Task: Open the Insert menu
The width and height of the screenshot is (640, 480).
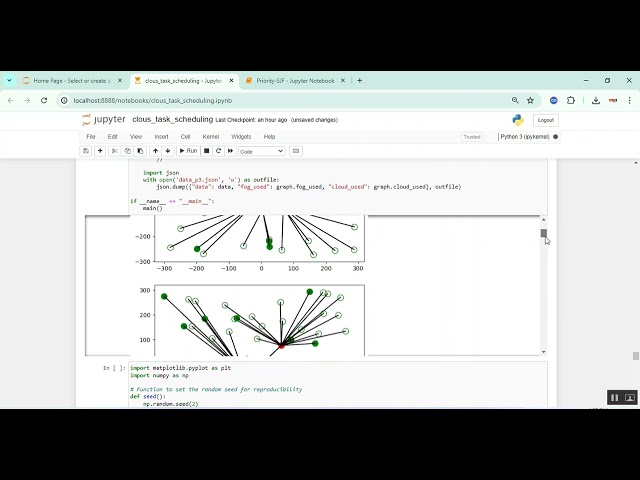Action: click(x=161, y=137)
